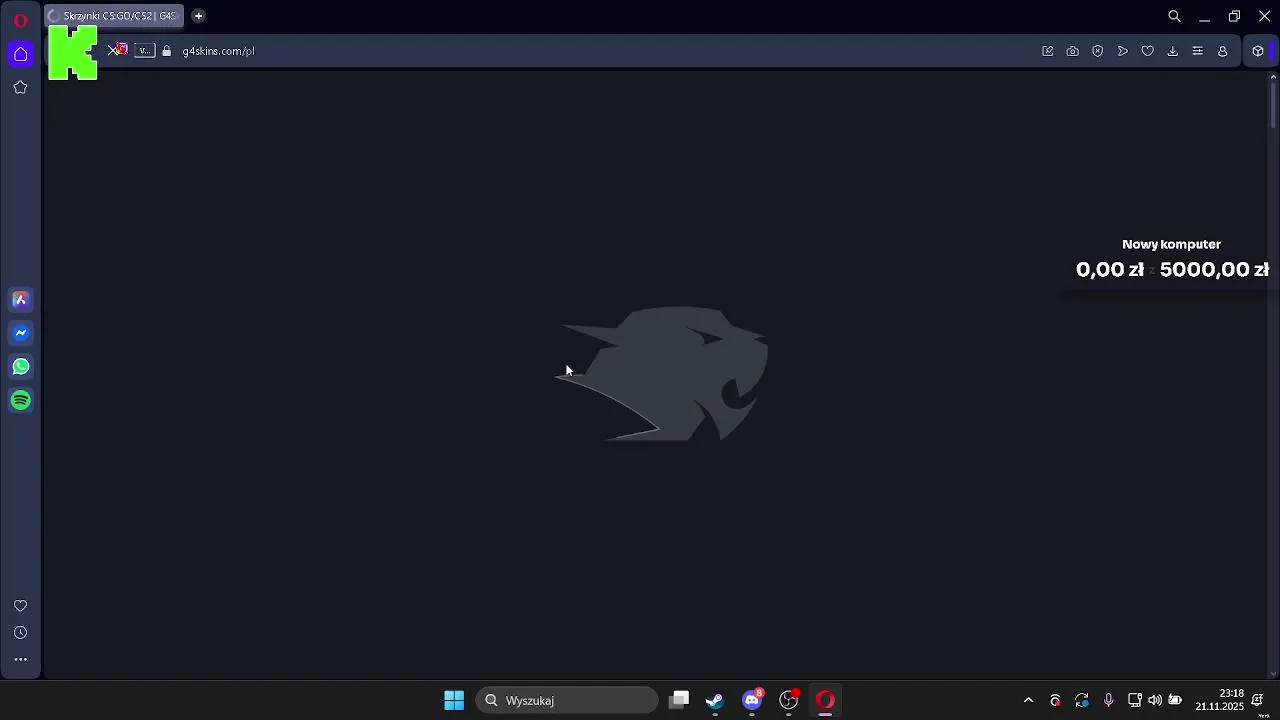Click the scrollbar up arrow
The image size is (1280, 720).
[1273, 78]
